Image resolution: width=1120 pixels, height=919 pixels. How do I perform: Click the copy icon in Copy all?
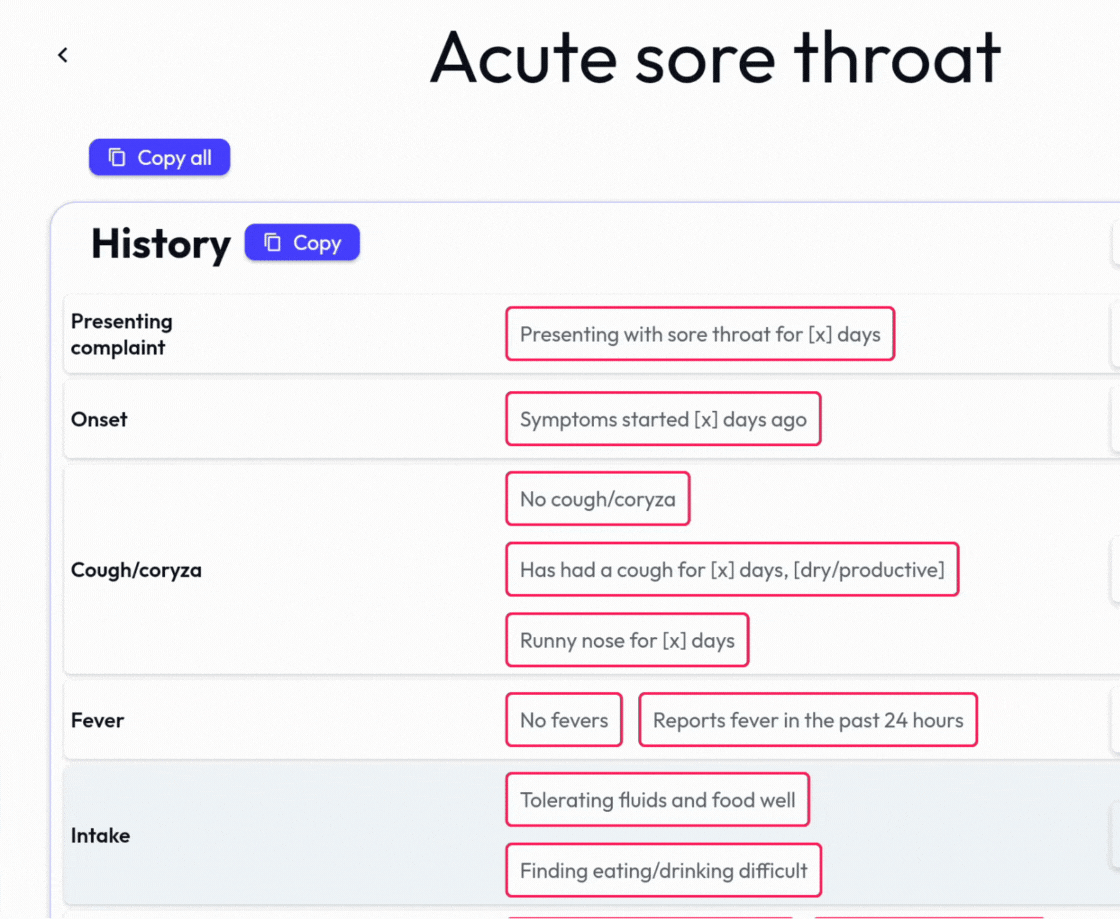117,158
